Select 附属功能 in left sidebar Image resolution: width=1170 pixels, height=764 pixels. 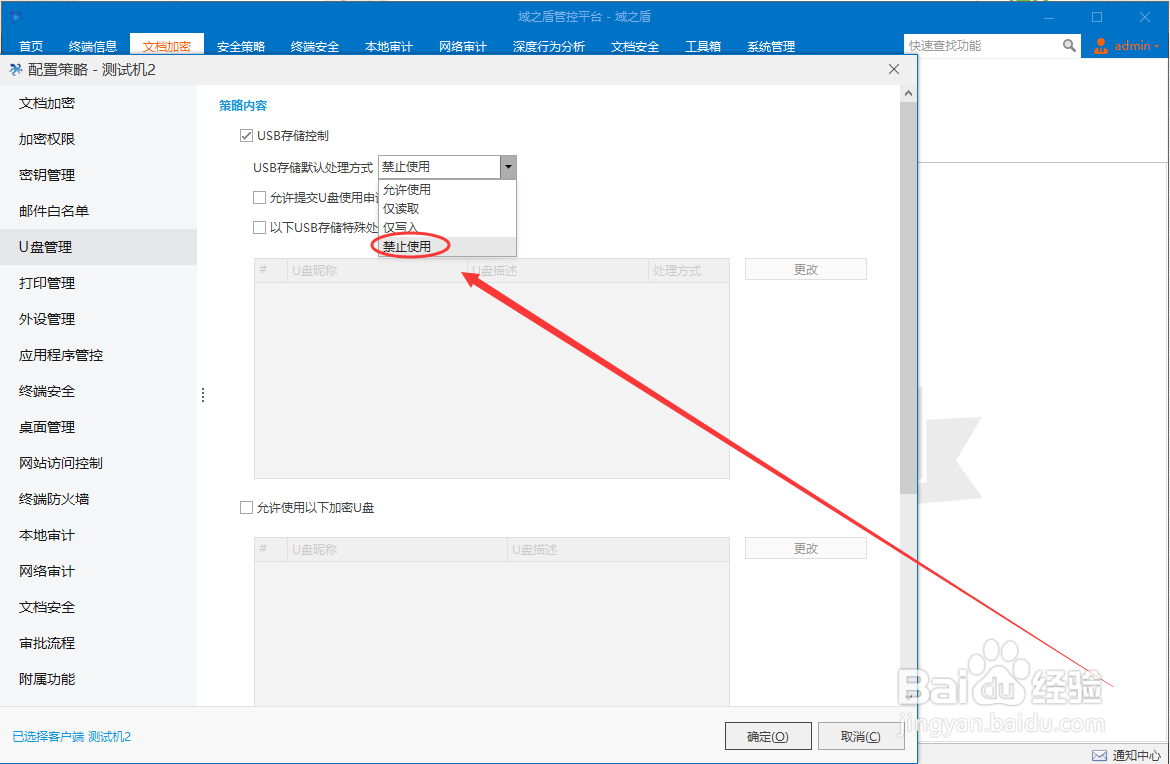pos(98,679)
